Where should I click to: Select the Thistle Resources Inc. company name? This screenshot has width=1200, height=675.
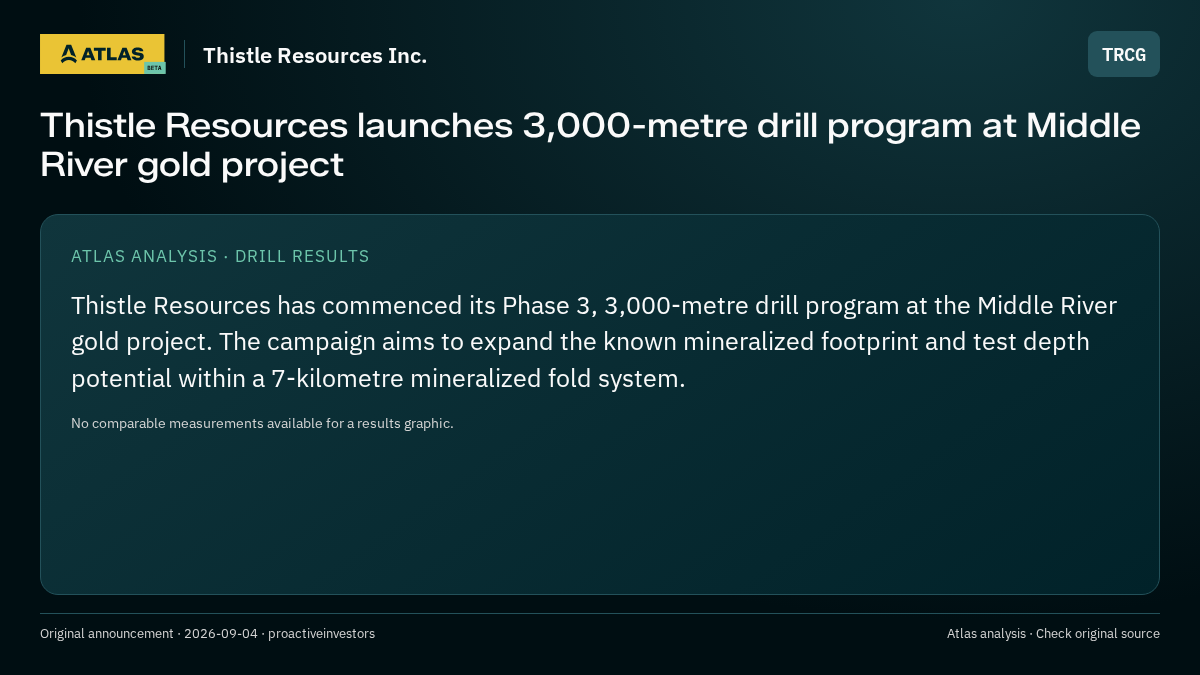[x=315, y=56]
